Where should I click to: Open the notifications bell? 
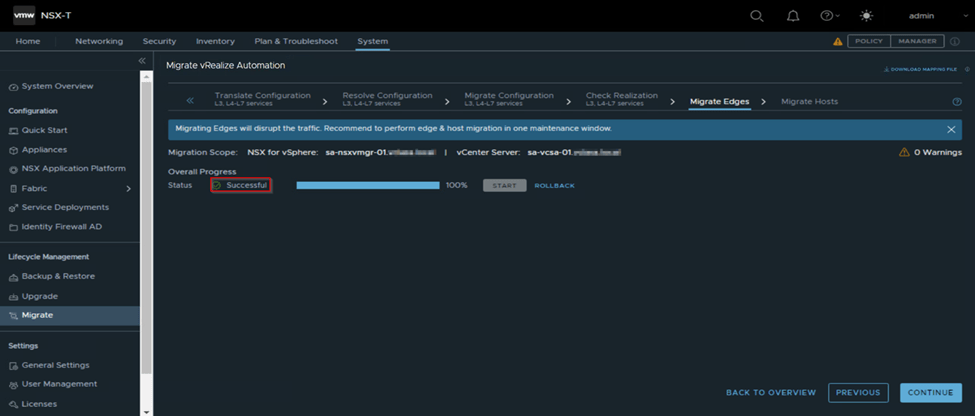(793, 16)
